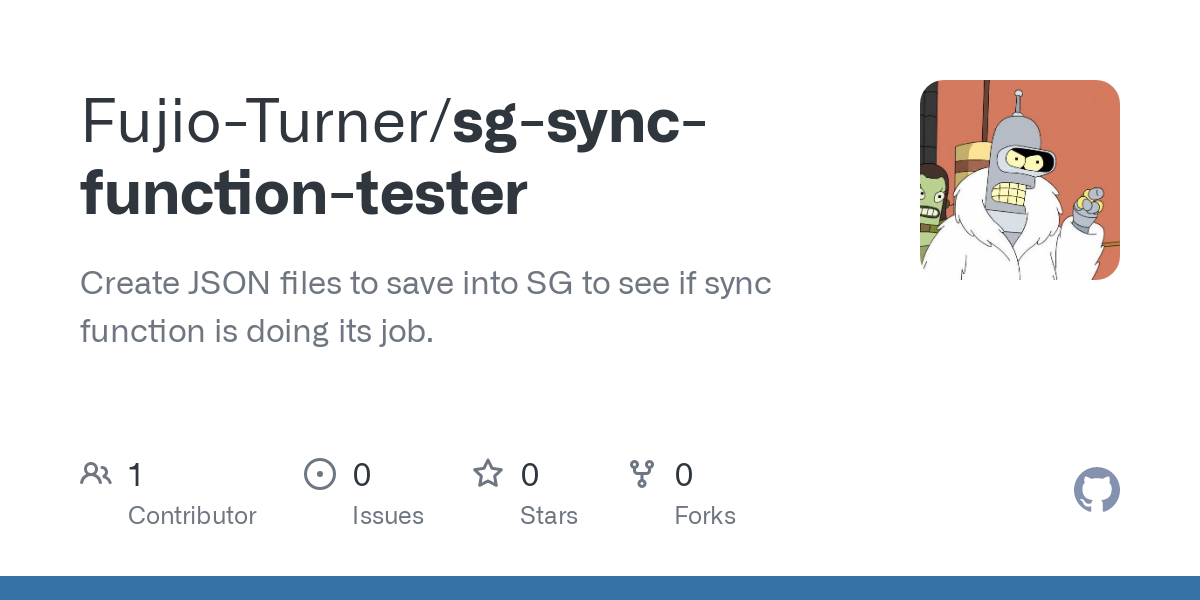Image resolution: width=1200 pixels, height=600 pixels.
Task: Open the GitHub Octocat logo
Action: tap(1097, 490)
